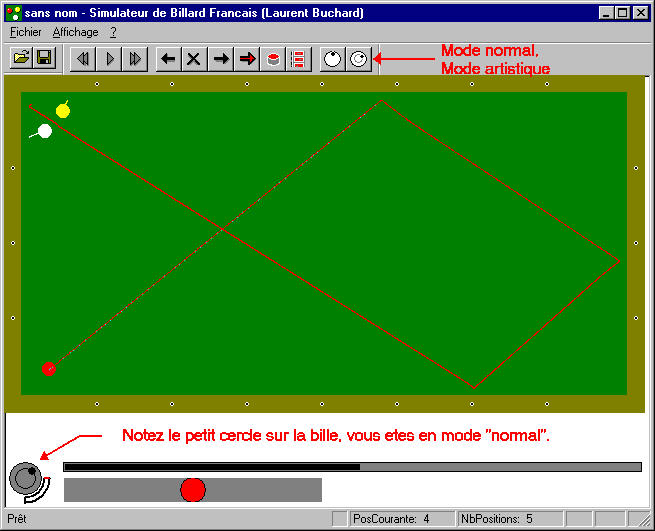
Task: Click the red list toolbar icon
Action: pos(297,59)
